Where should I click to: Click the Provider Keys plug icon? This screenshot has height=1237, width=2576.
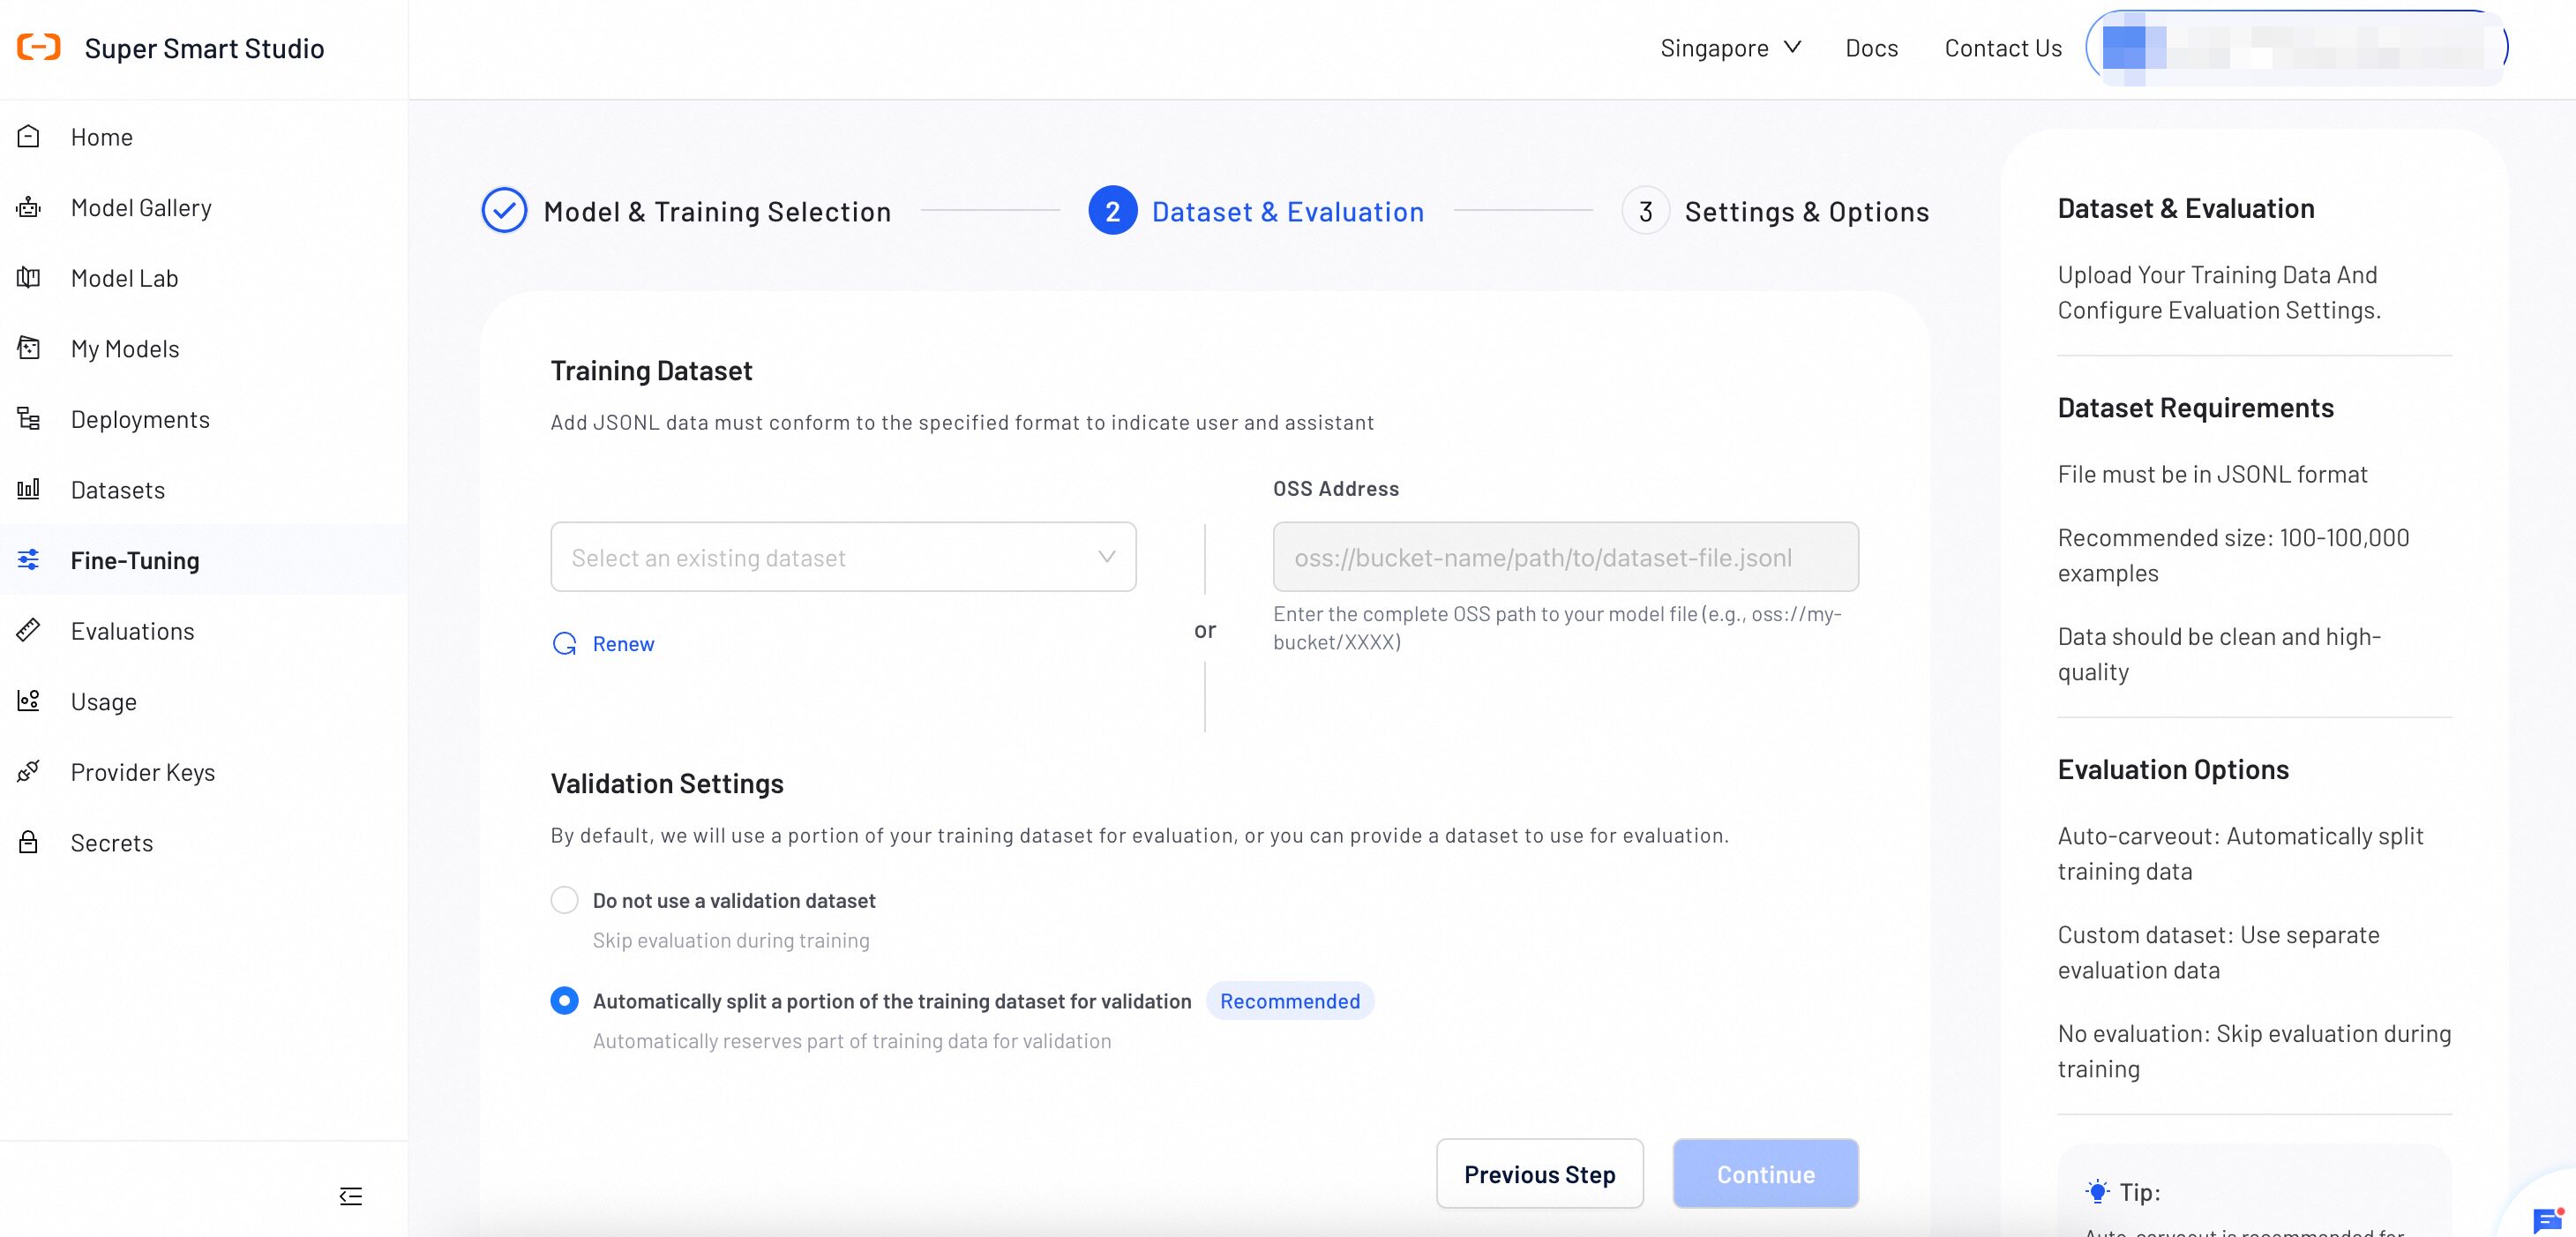[x=29, y=771]
